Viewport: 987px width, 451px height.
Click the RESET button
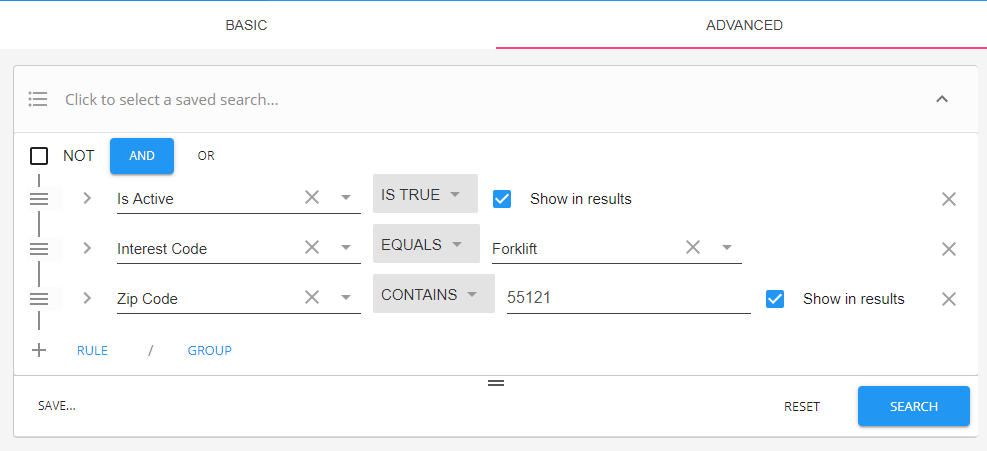[801, 407]
